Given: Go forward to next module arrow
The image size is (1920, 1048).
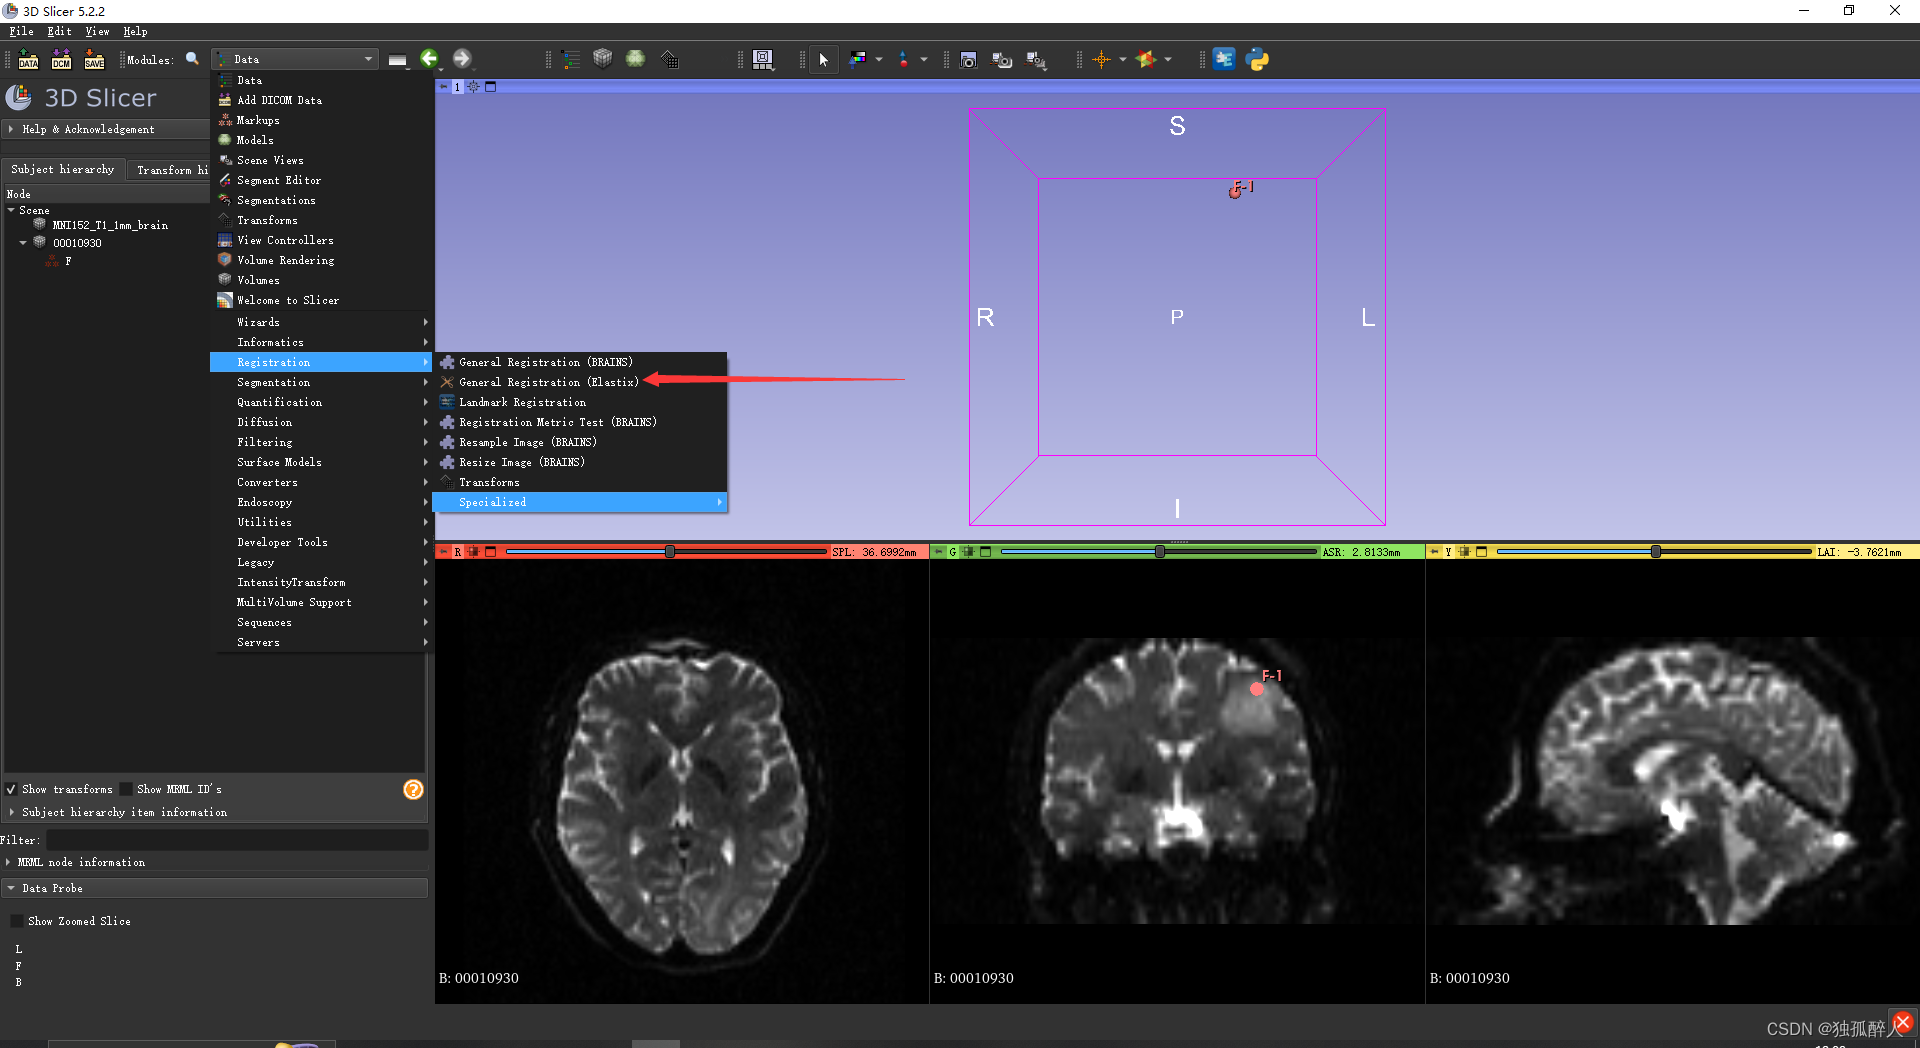Looking at the screenshot, I should (x=461, y=59).
